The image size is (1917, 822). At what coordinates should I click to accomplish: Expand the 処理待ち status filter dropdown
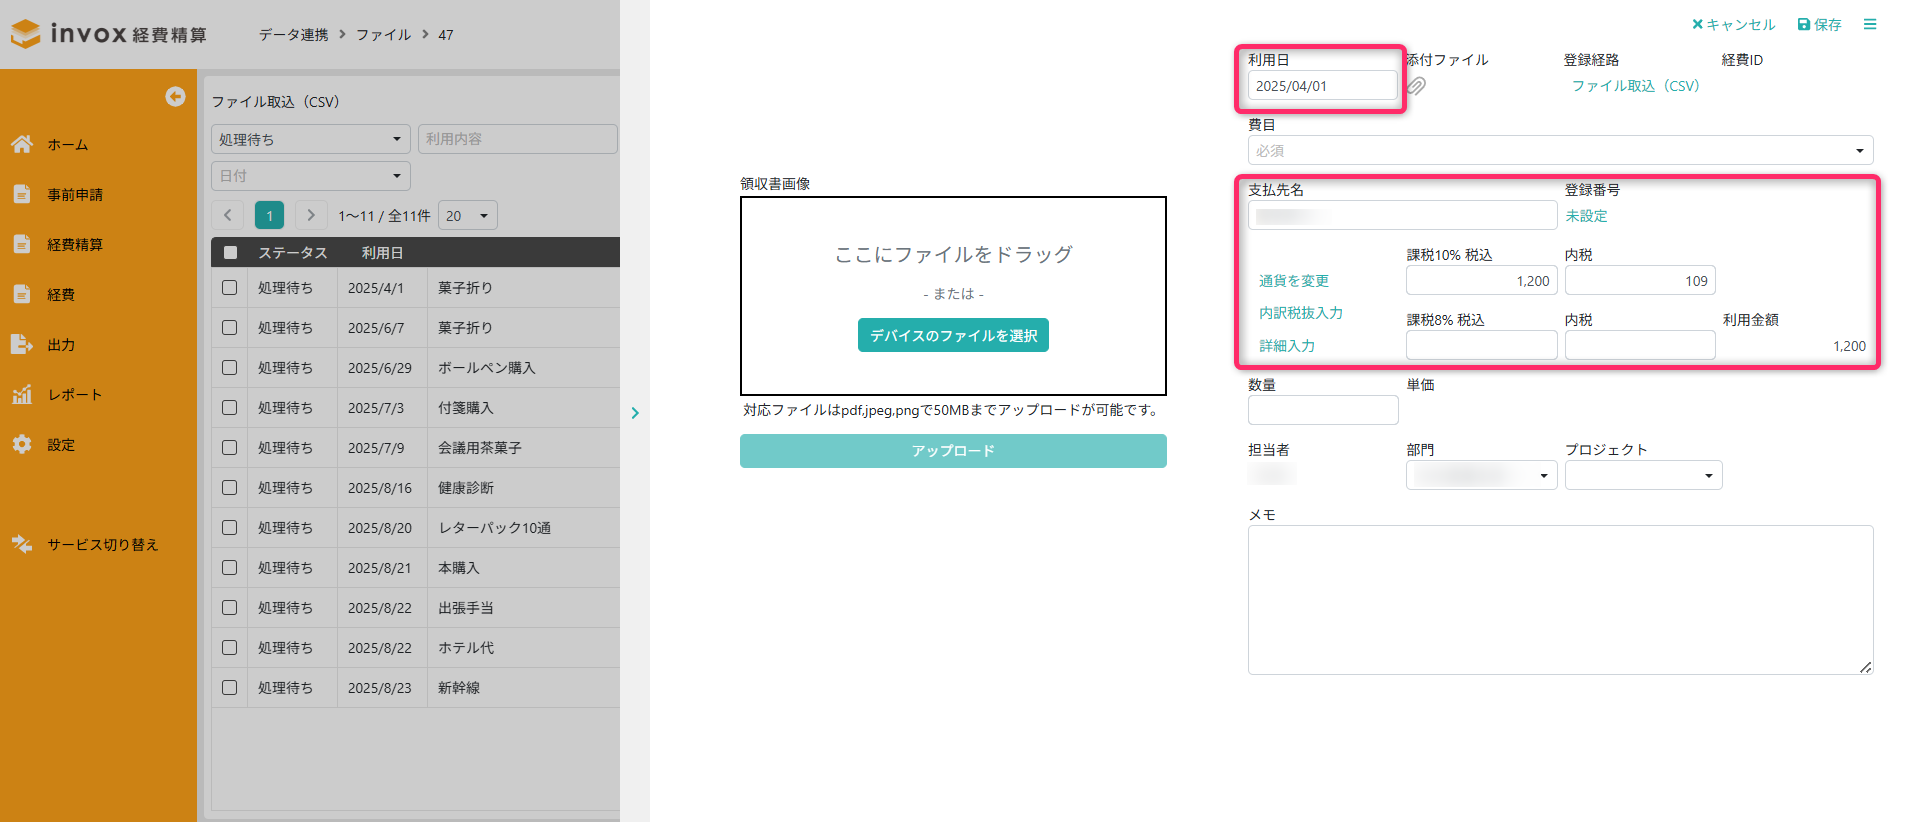pyautogui.click(x=310, y=139)
